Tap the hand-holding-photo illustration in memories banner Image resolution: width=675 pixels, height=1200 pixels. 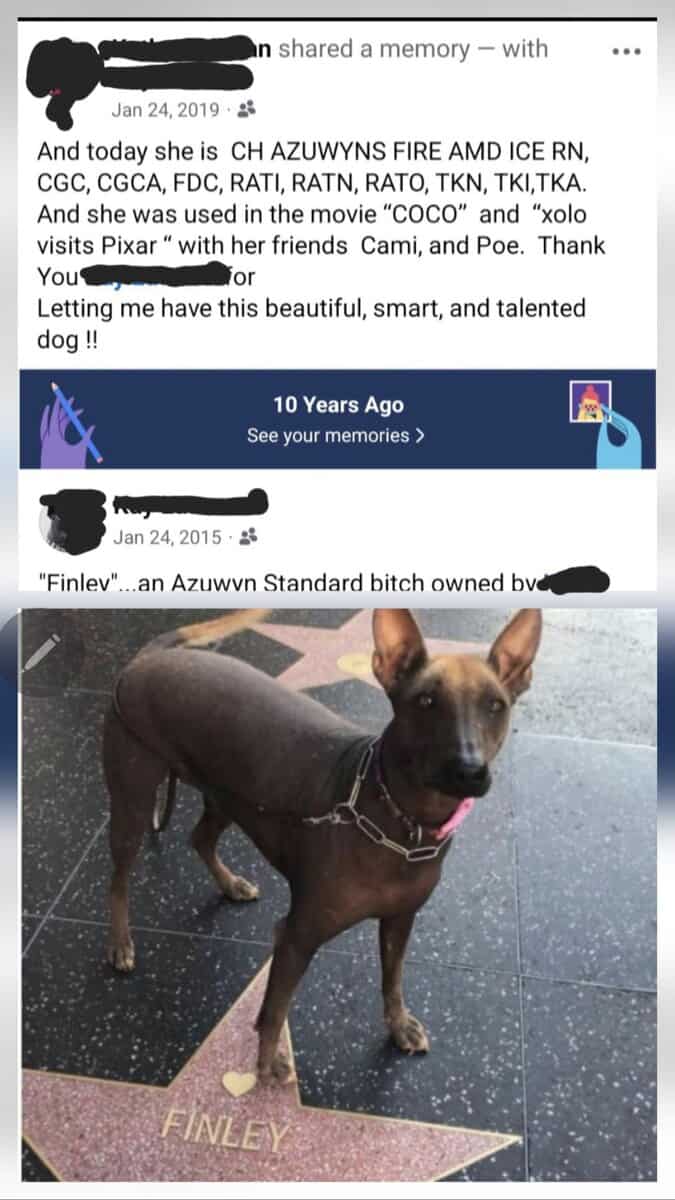(x=610, y=420)
